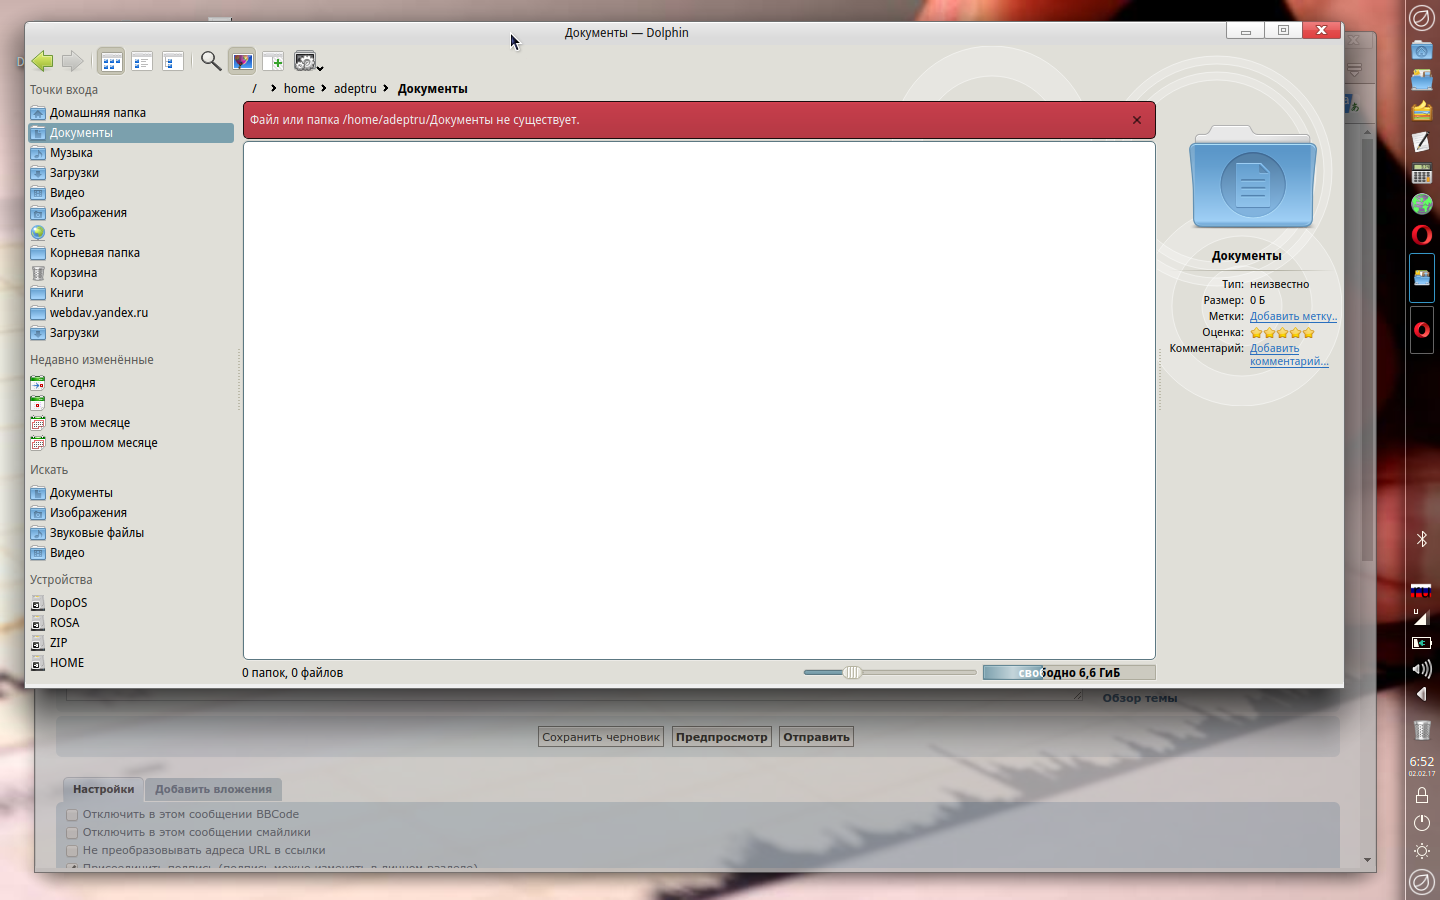Expand the breadcrumb arrow before Документы
Image resolution: width=1440 pixels, height=900 pixels.
tap(386, 88)
